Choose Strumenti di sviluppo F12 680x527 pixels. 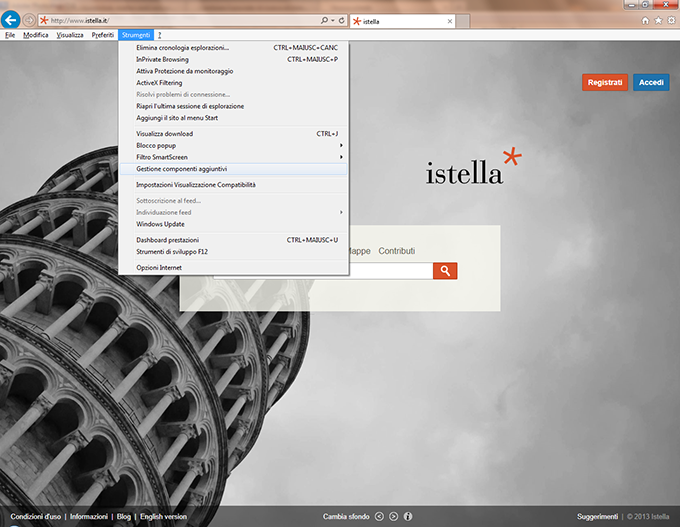233,252
